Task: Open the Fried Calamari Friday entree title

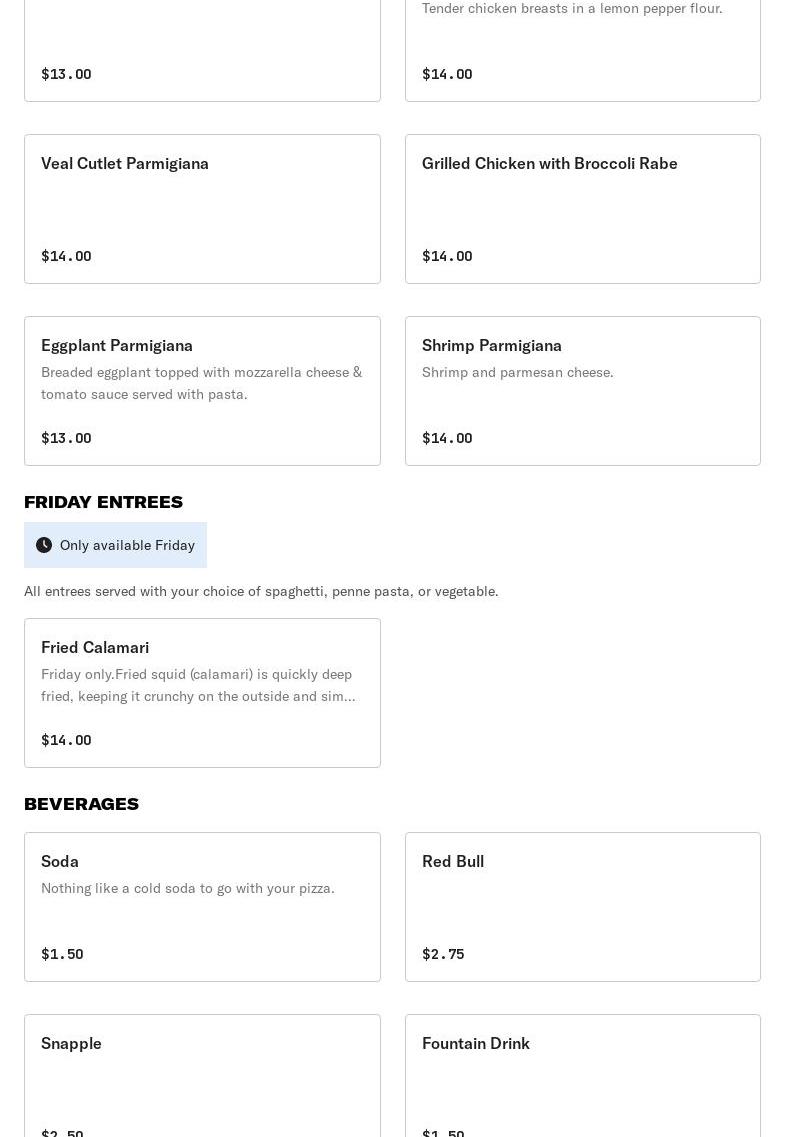Action: pos(95,648)
